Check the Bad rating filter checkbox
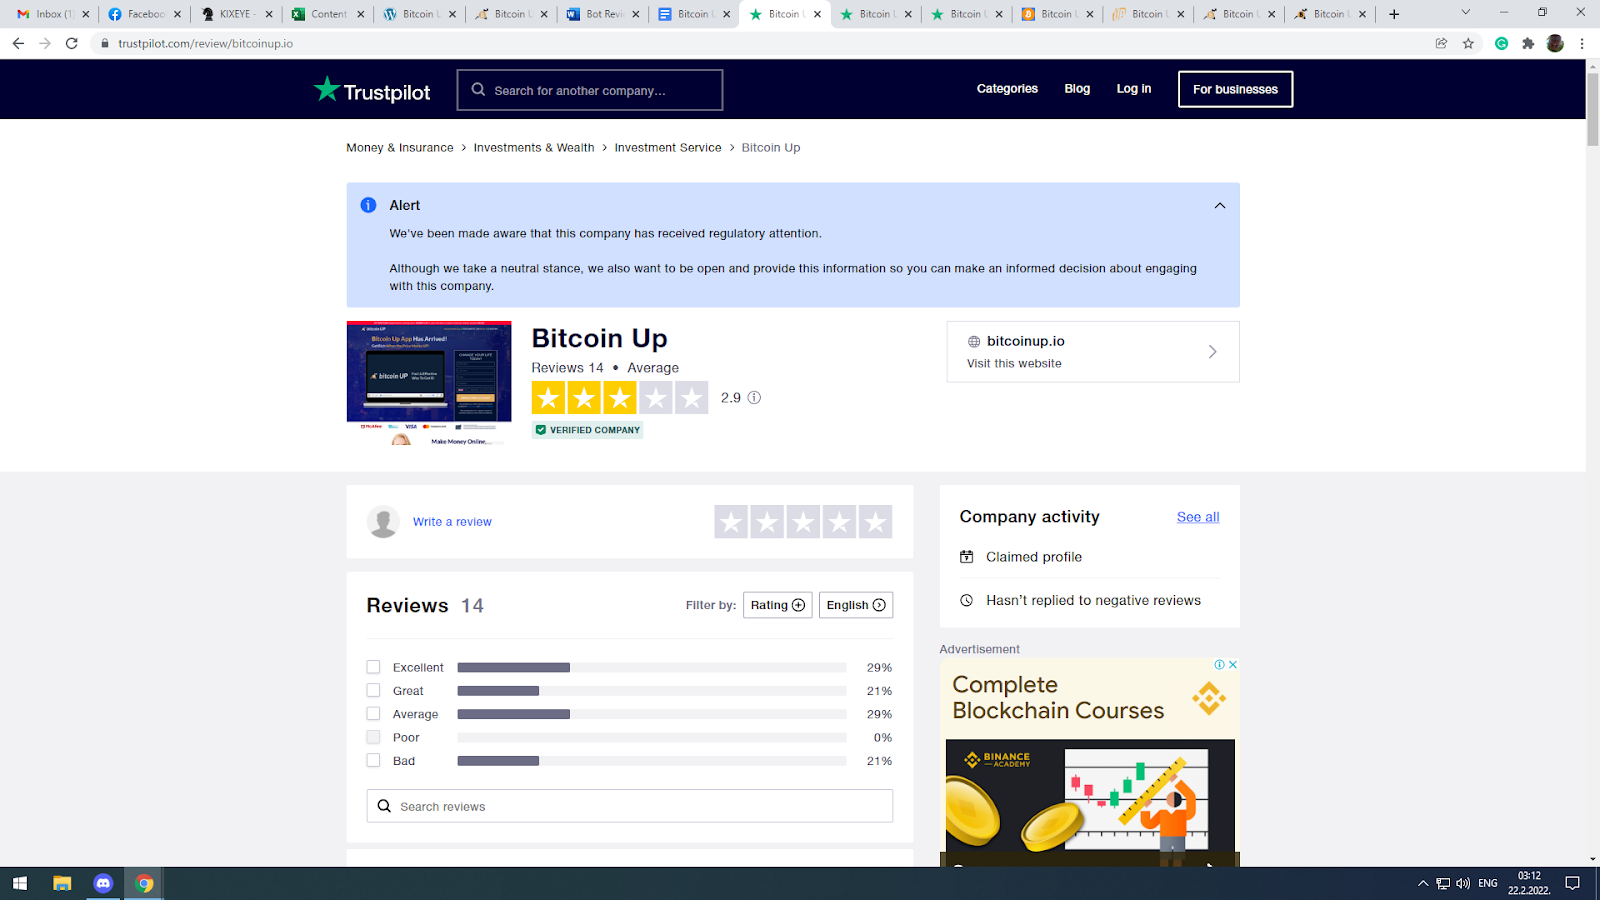 coord(373,761)
